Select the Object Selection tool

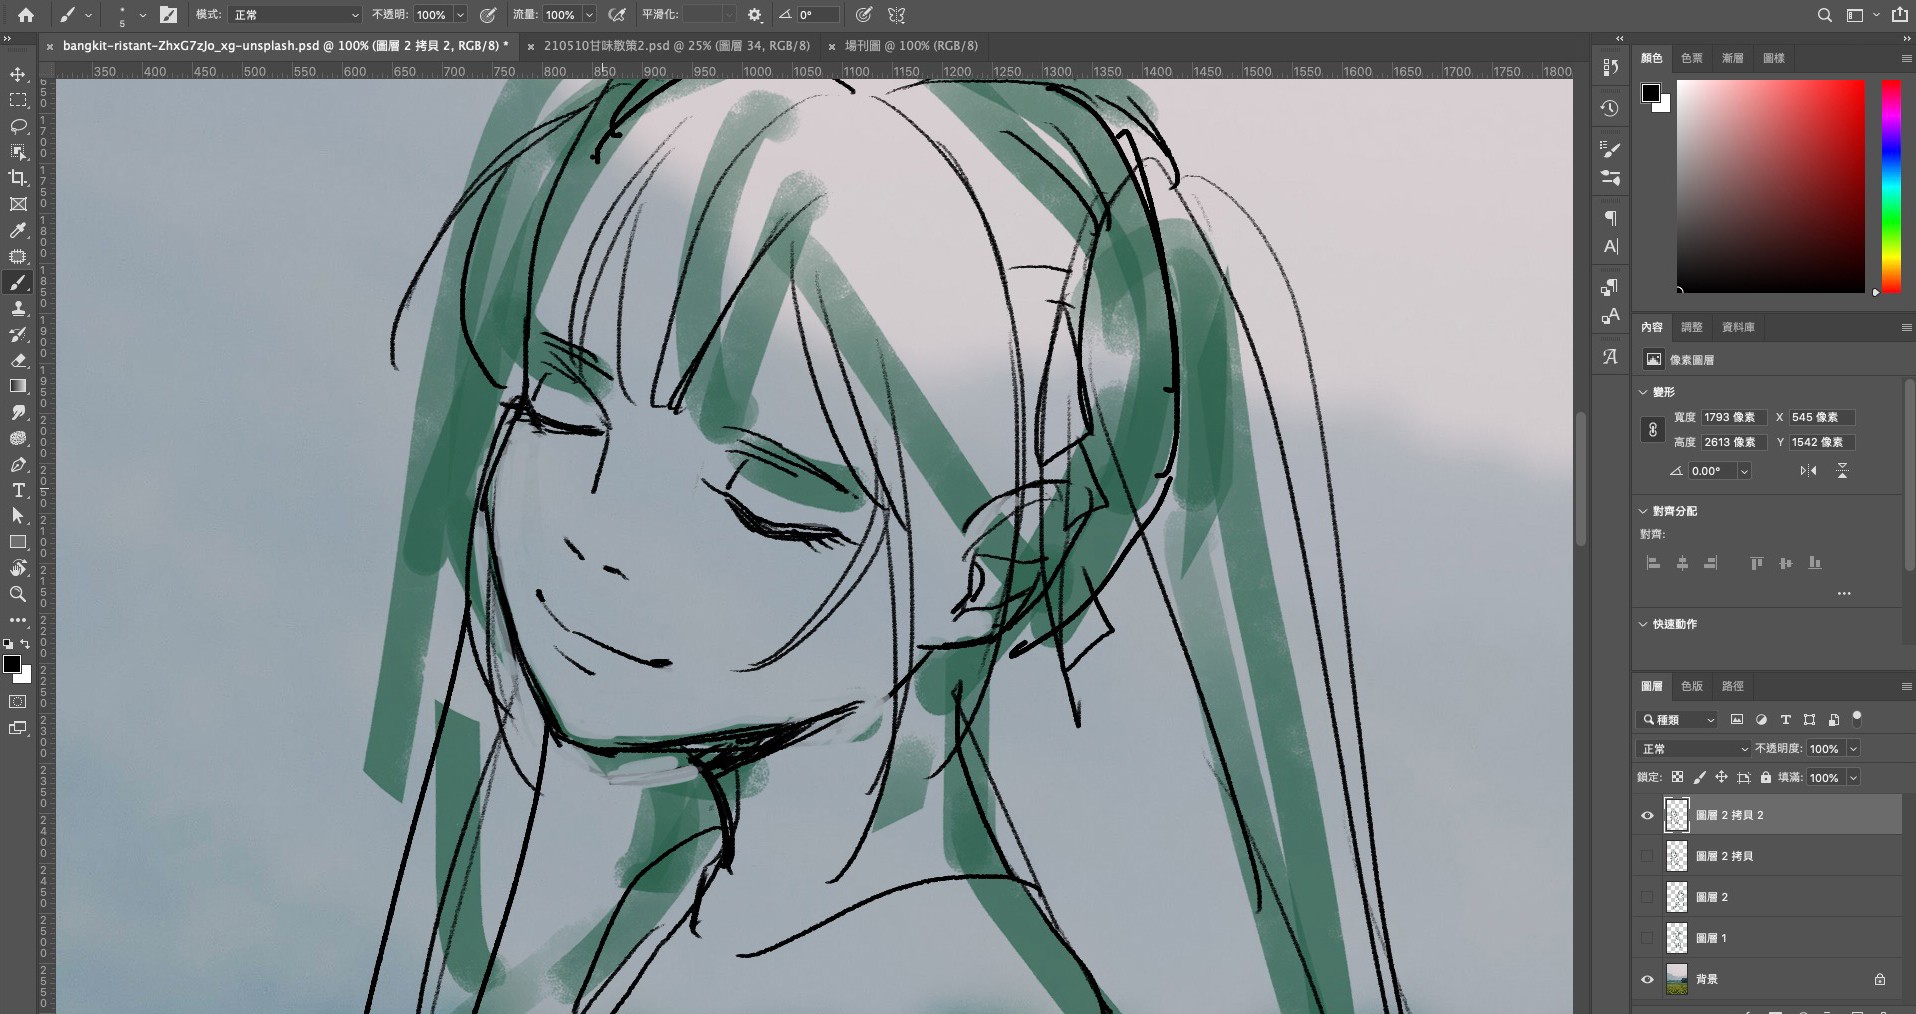click(x=18, y=152)
